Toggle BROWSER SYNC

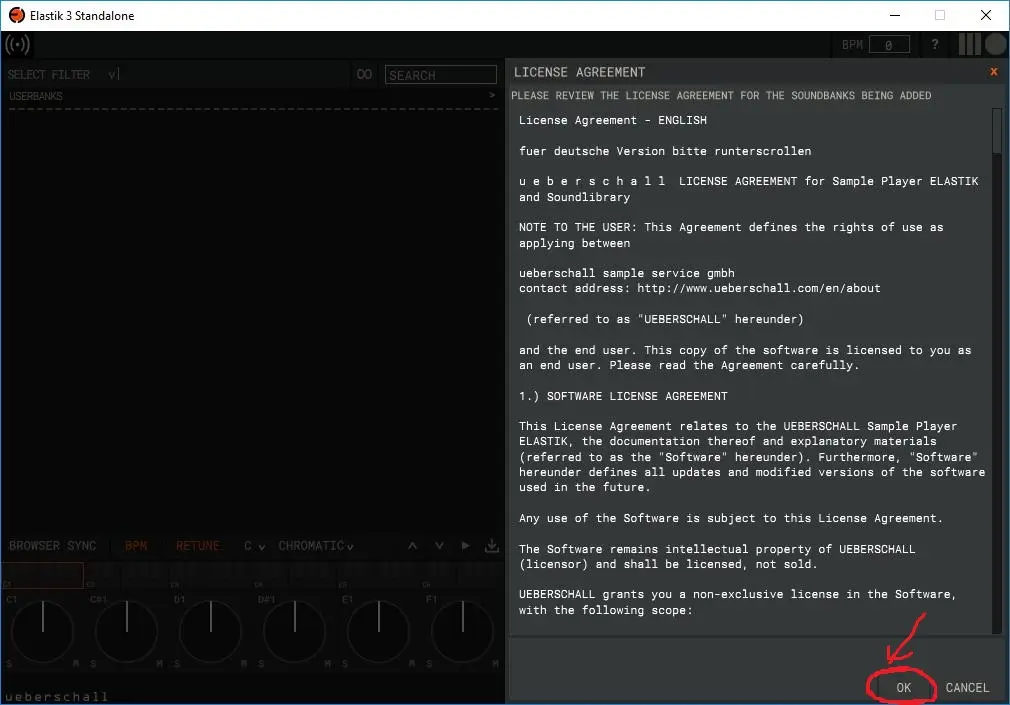(x=52, y=546)
